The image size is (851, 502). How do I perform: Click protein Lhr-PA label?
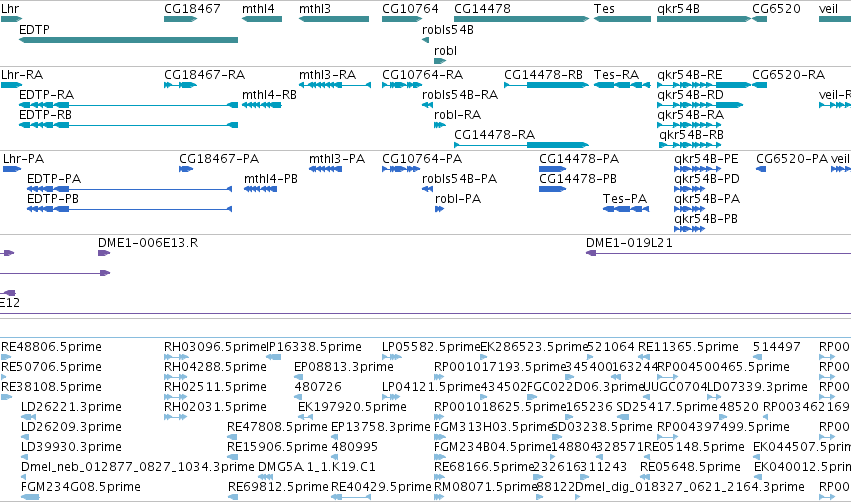[x=23, y=158]
